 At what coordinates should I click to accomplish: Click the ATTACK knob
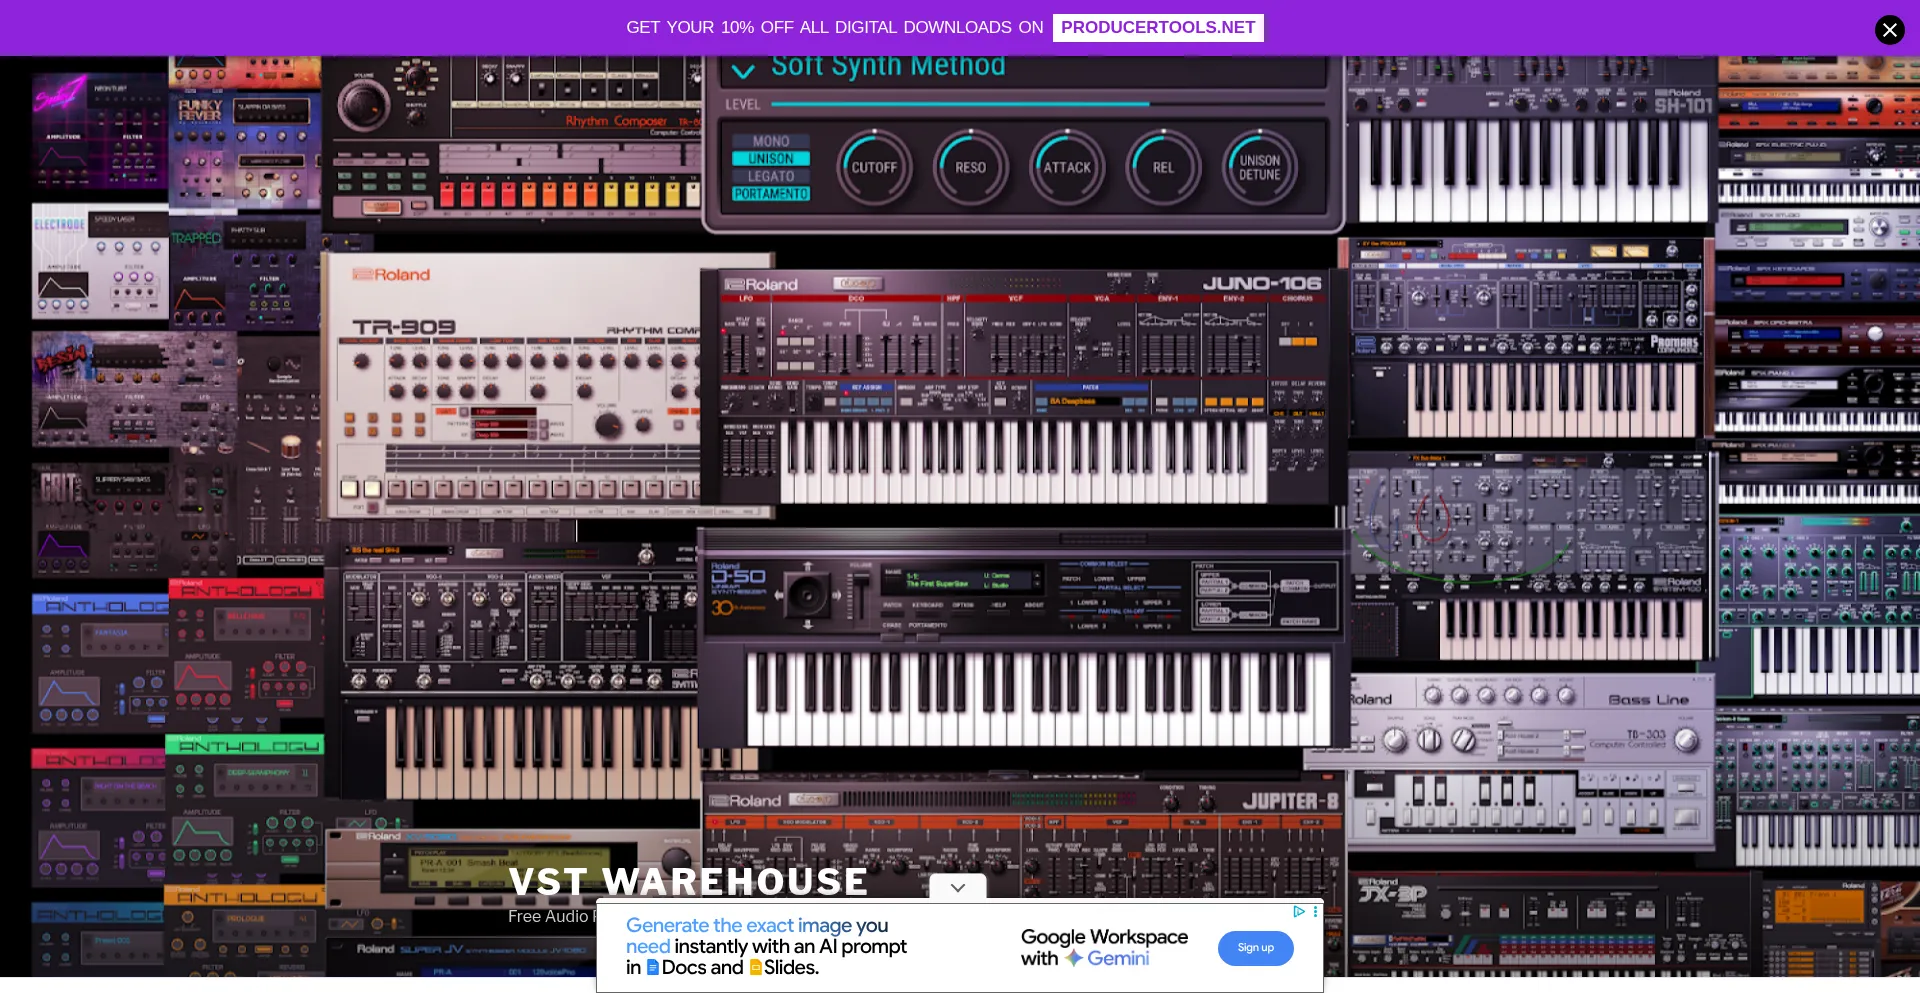[1067, 168]
